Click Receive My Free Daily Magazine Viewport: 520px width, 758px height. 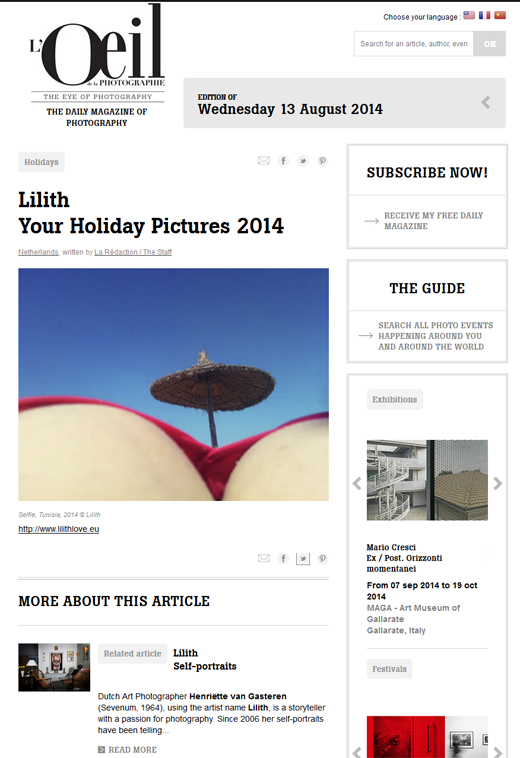(433, 221)
